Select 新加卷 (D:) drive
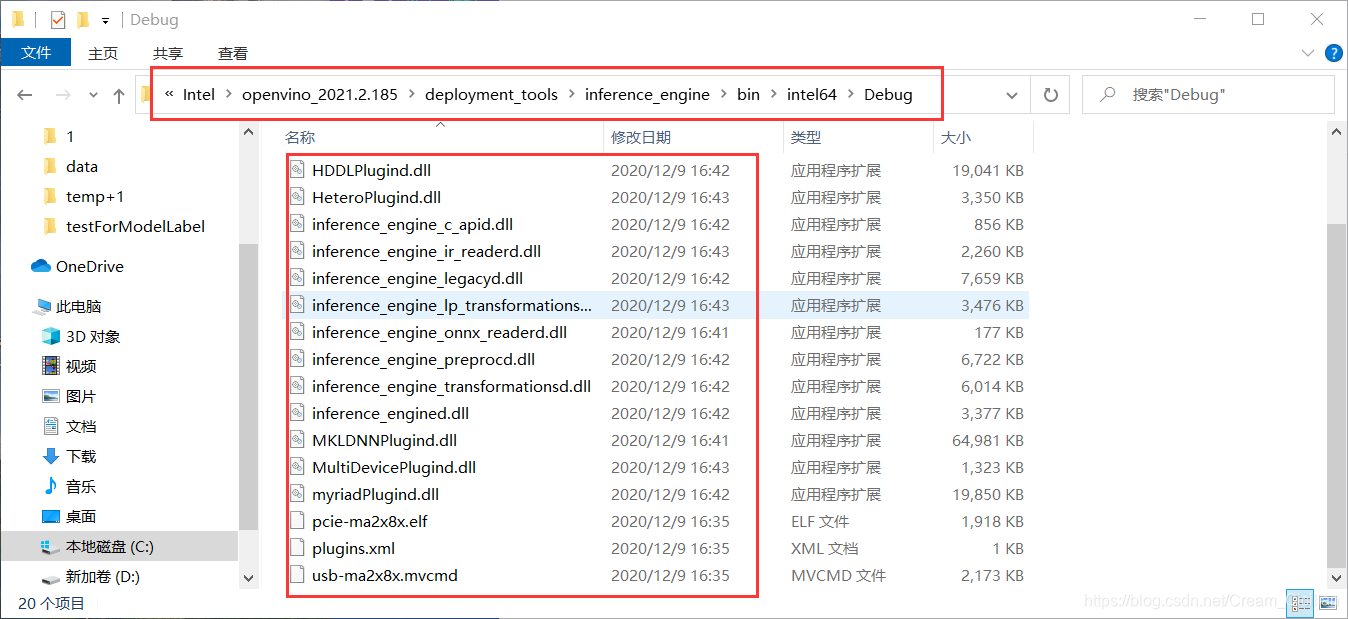Image resolution: width=1348 pixels, height=619 pixels. pyautogui.click(x=102, y=577)
